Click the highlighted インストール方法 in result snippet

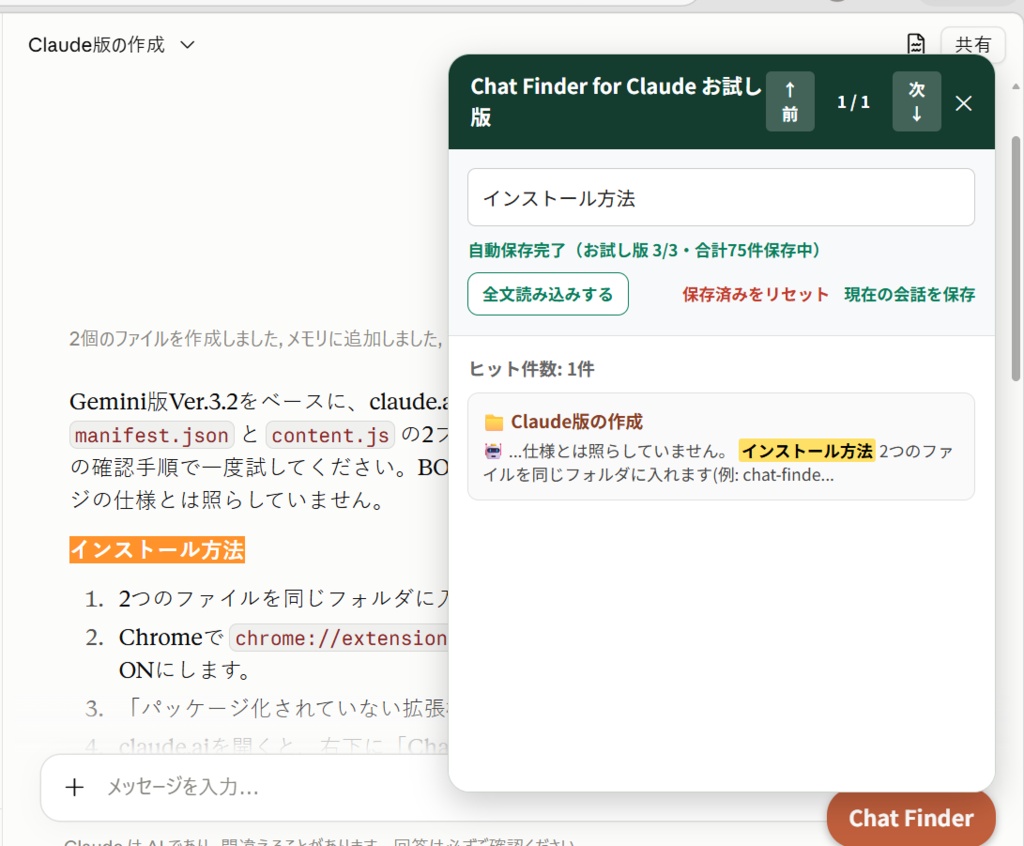pyautogui.click(x=807, y=451)
